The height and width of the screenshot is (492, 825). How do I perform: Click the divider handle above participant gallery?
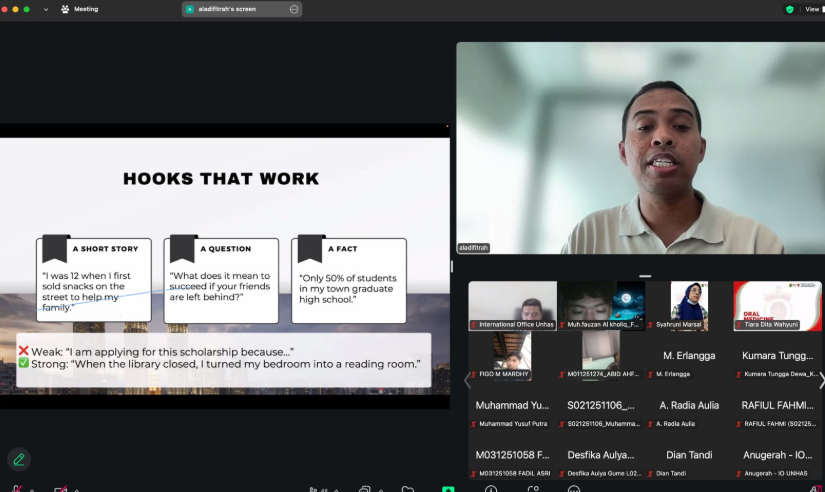(x=645, y=275)
